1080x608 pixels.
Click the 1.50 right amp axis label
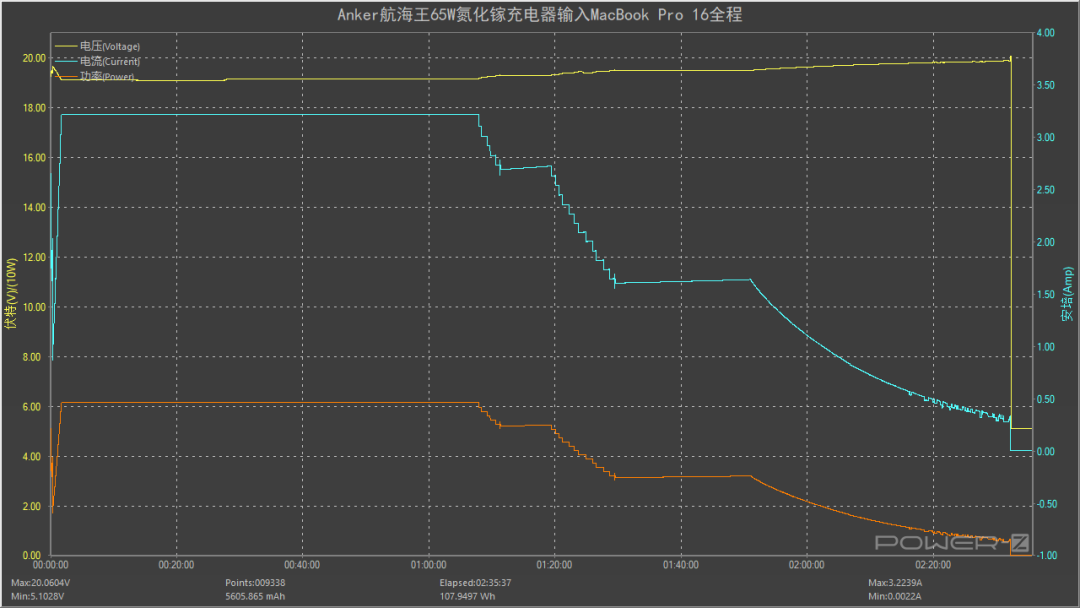(x=1046, y=294)
